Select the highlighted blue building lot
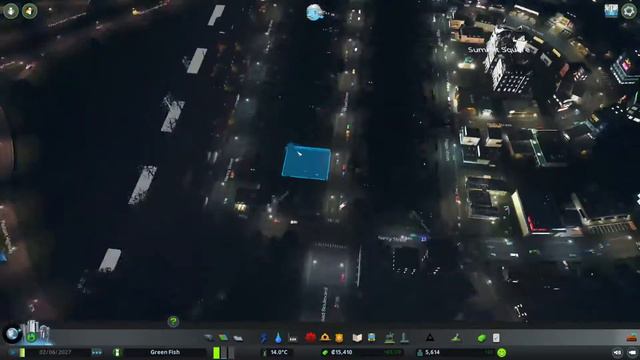Image resolution: width=640 pixels, height=360 pixels. tap(306, 162)
